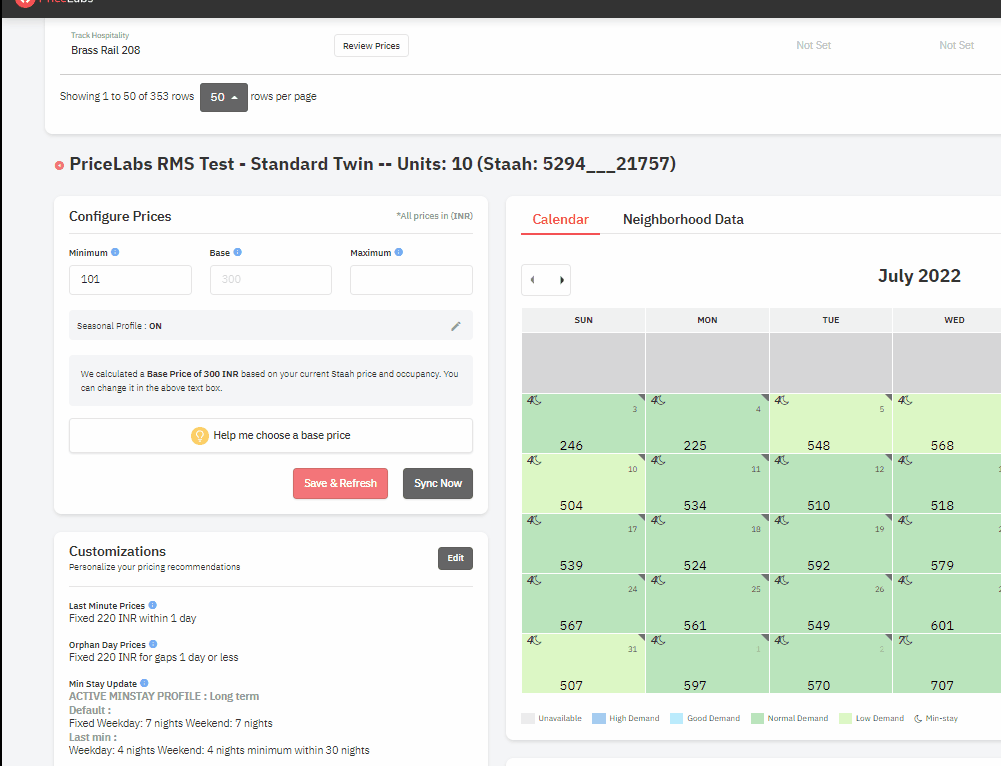Select July 4 price 225
Screen dimensions: 1001x766
point(695,446)
